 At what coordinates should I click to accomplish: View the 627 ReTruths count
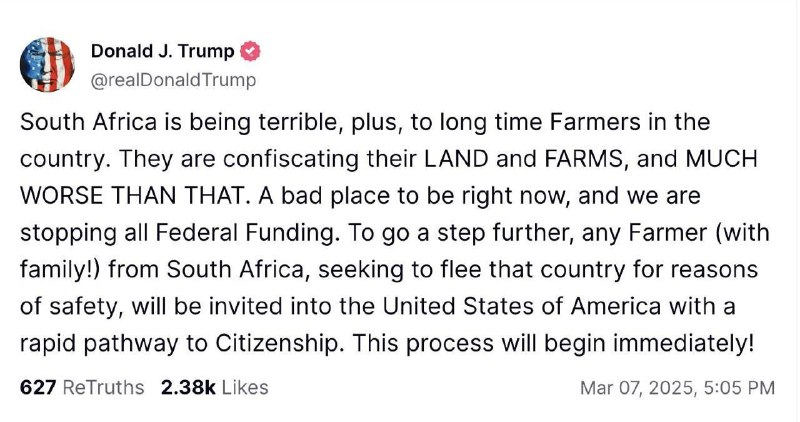coord(82,387)
